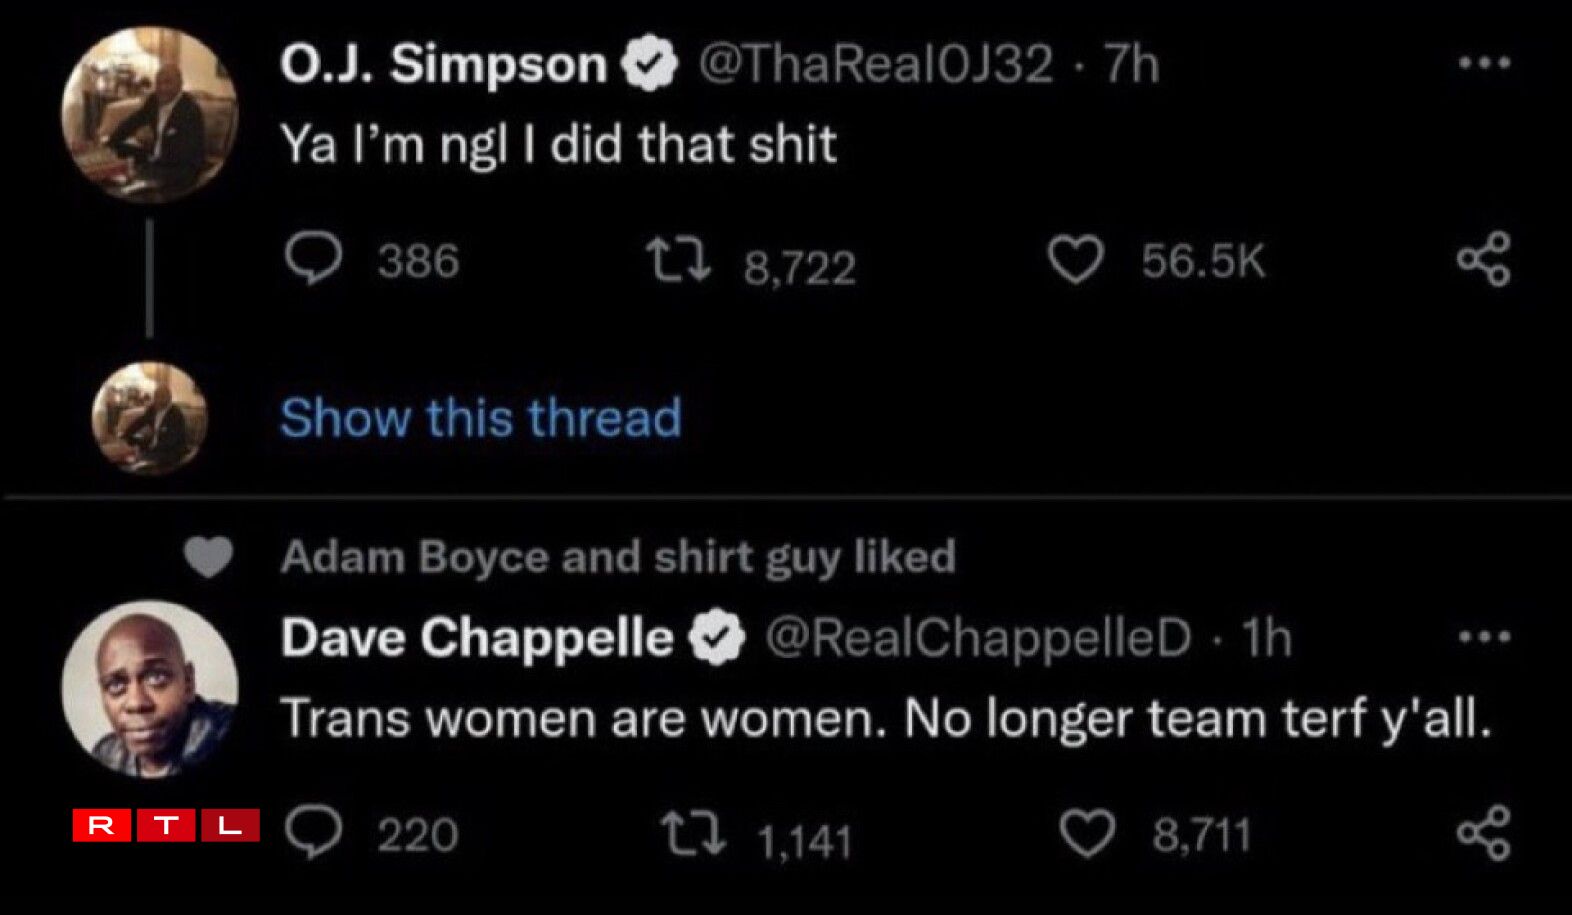Click the O.J. Simpson display name
Image resolution: width=1572 pixels, height=915 pixels.
click(443, 65)
